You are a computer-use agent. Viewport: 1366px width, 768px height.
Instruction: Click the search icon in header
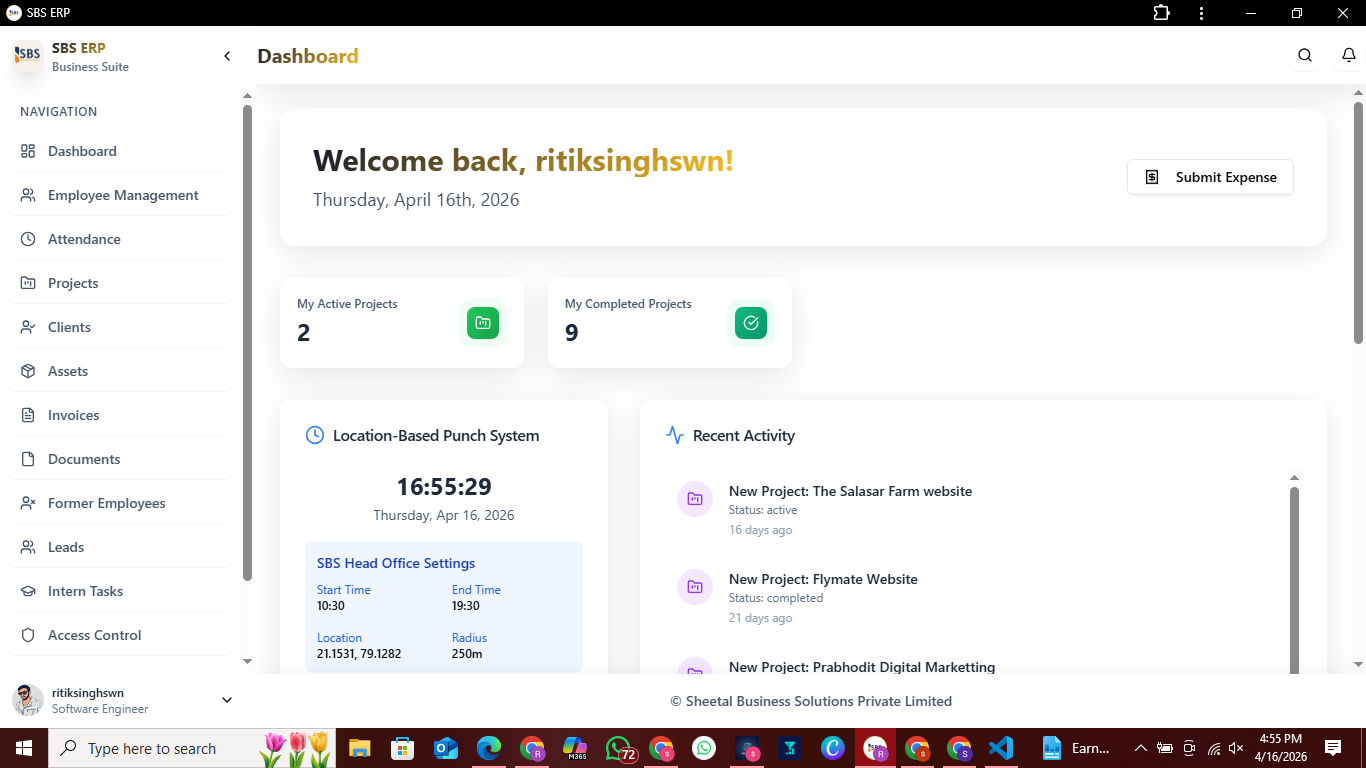pyautogui.click(x=1305, y=56)
